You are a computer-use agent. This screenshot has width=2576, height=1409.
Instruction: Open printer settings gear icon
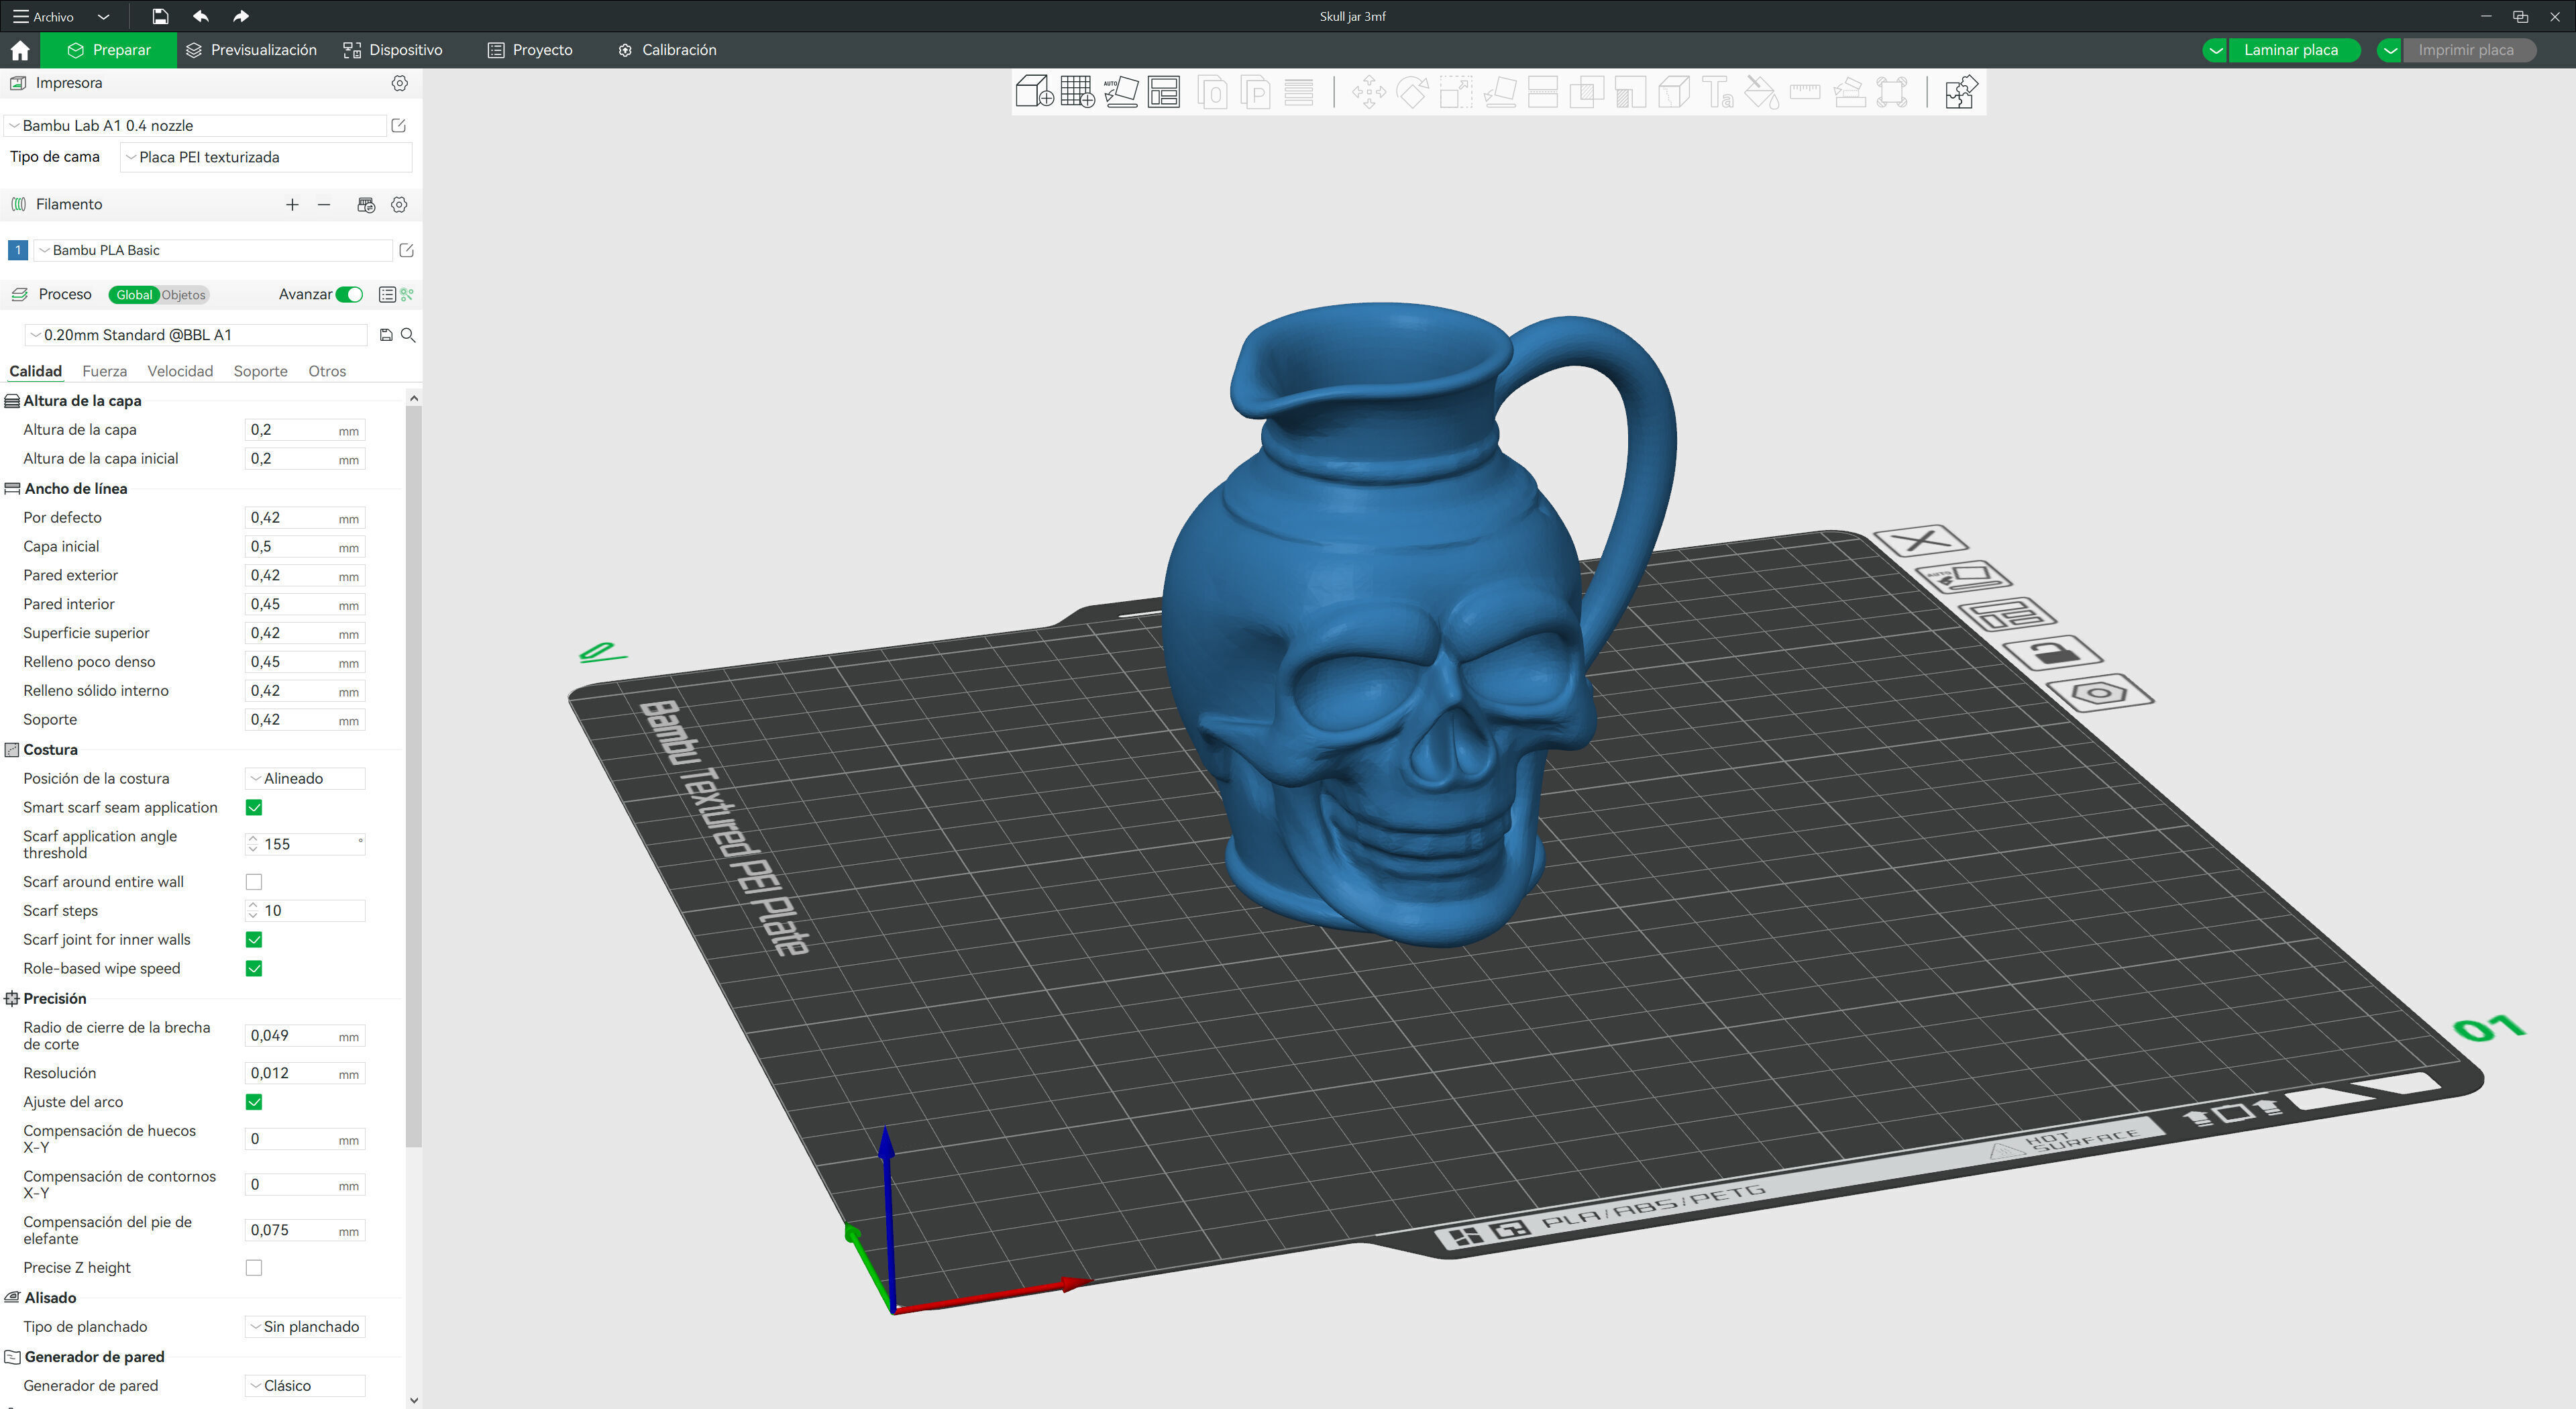point(399,83)
